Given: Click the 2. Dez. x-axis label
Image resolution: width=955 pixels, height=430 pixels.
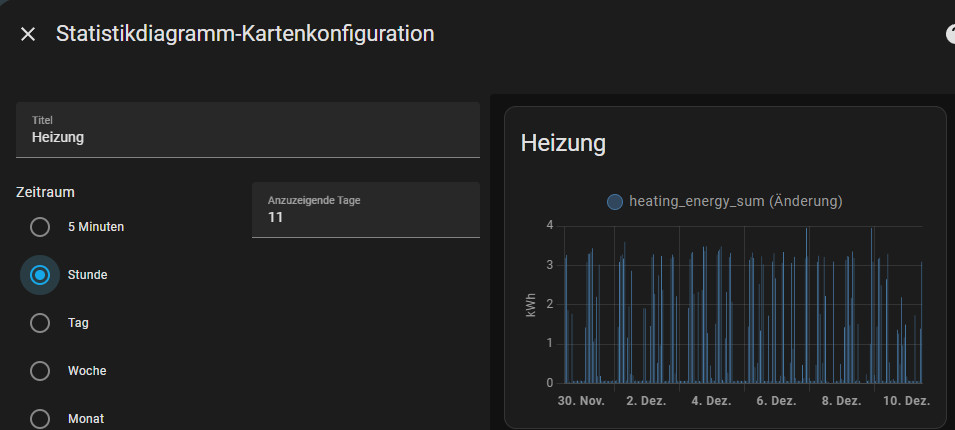Looking at the screenshot, I should tap(645, 400).
